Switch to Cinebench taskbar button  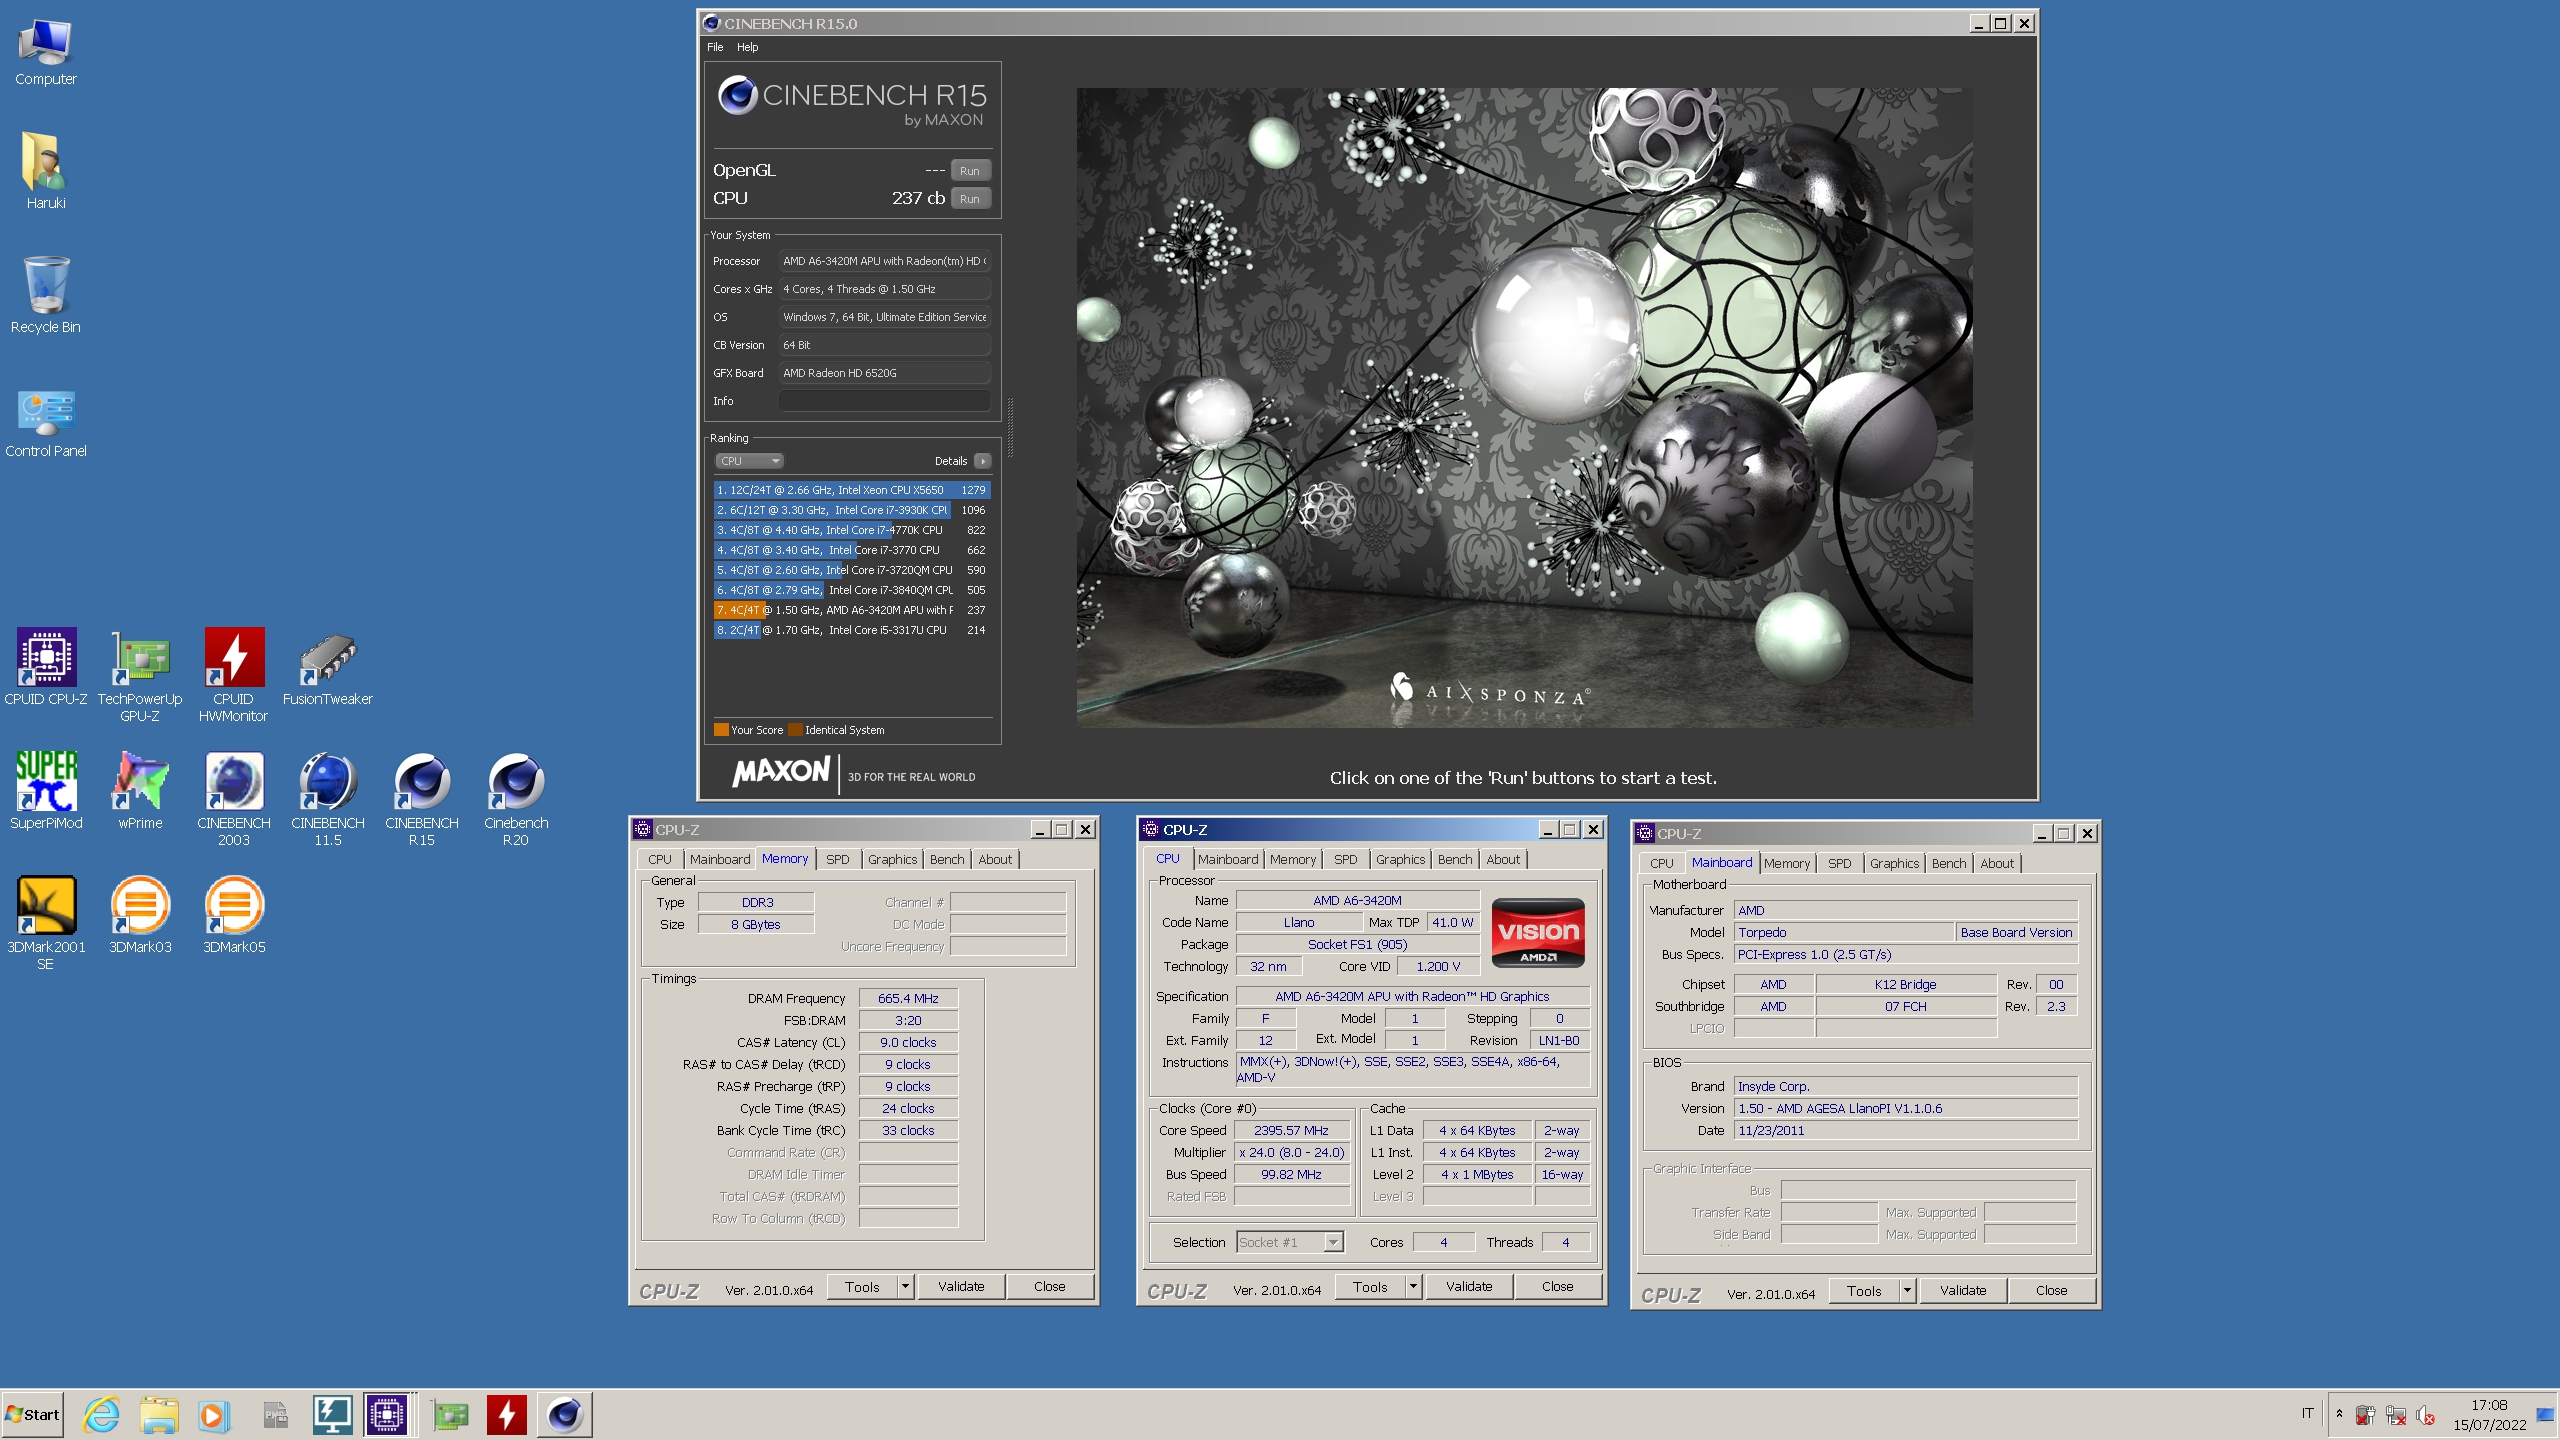click(565, 1415)
